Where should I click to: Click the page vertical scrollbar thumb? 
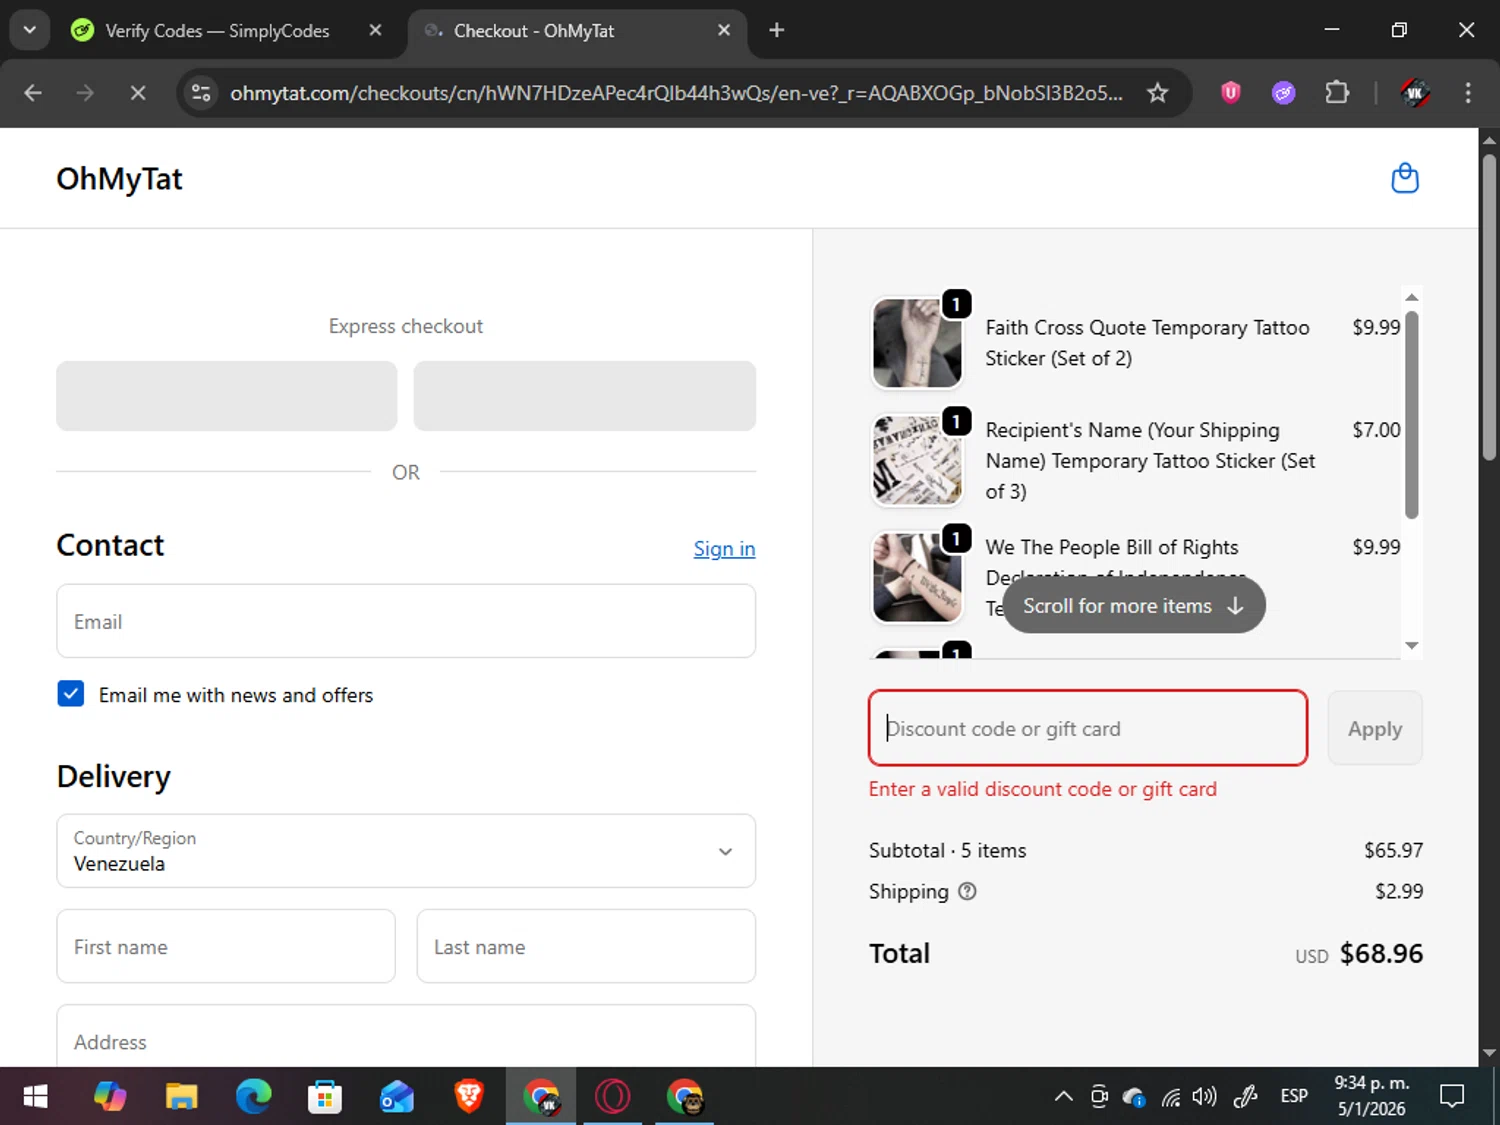point(1489,305)
